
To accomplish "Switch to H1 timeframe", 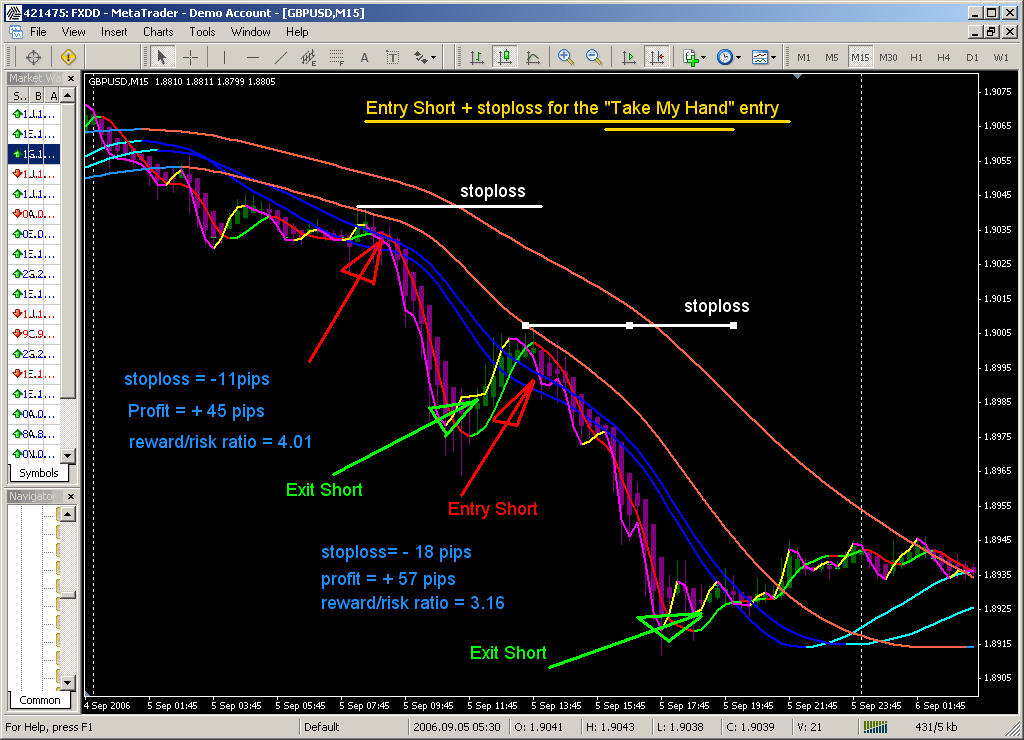I will tap(916, 57).
